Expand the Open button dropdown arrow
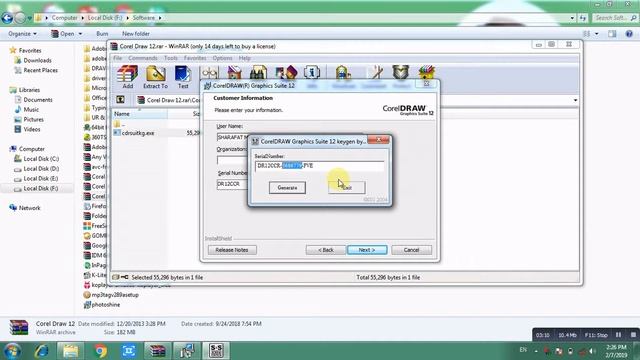 tap(80, 34)
